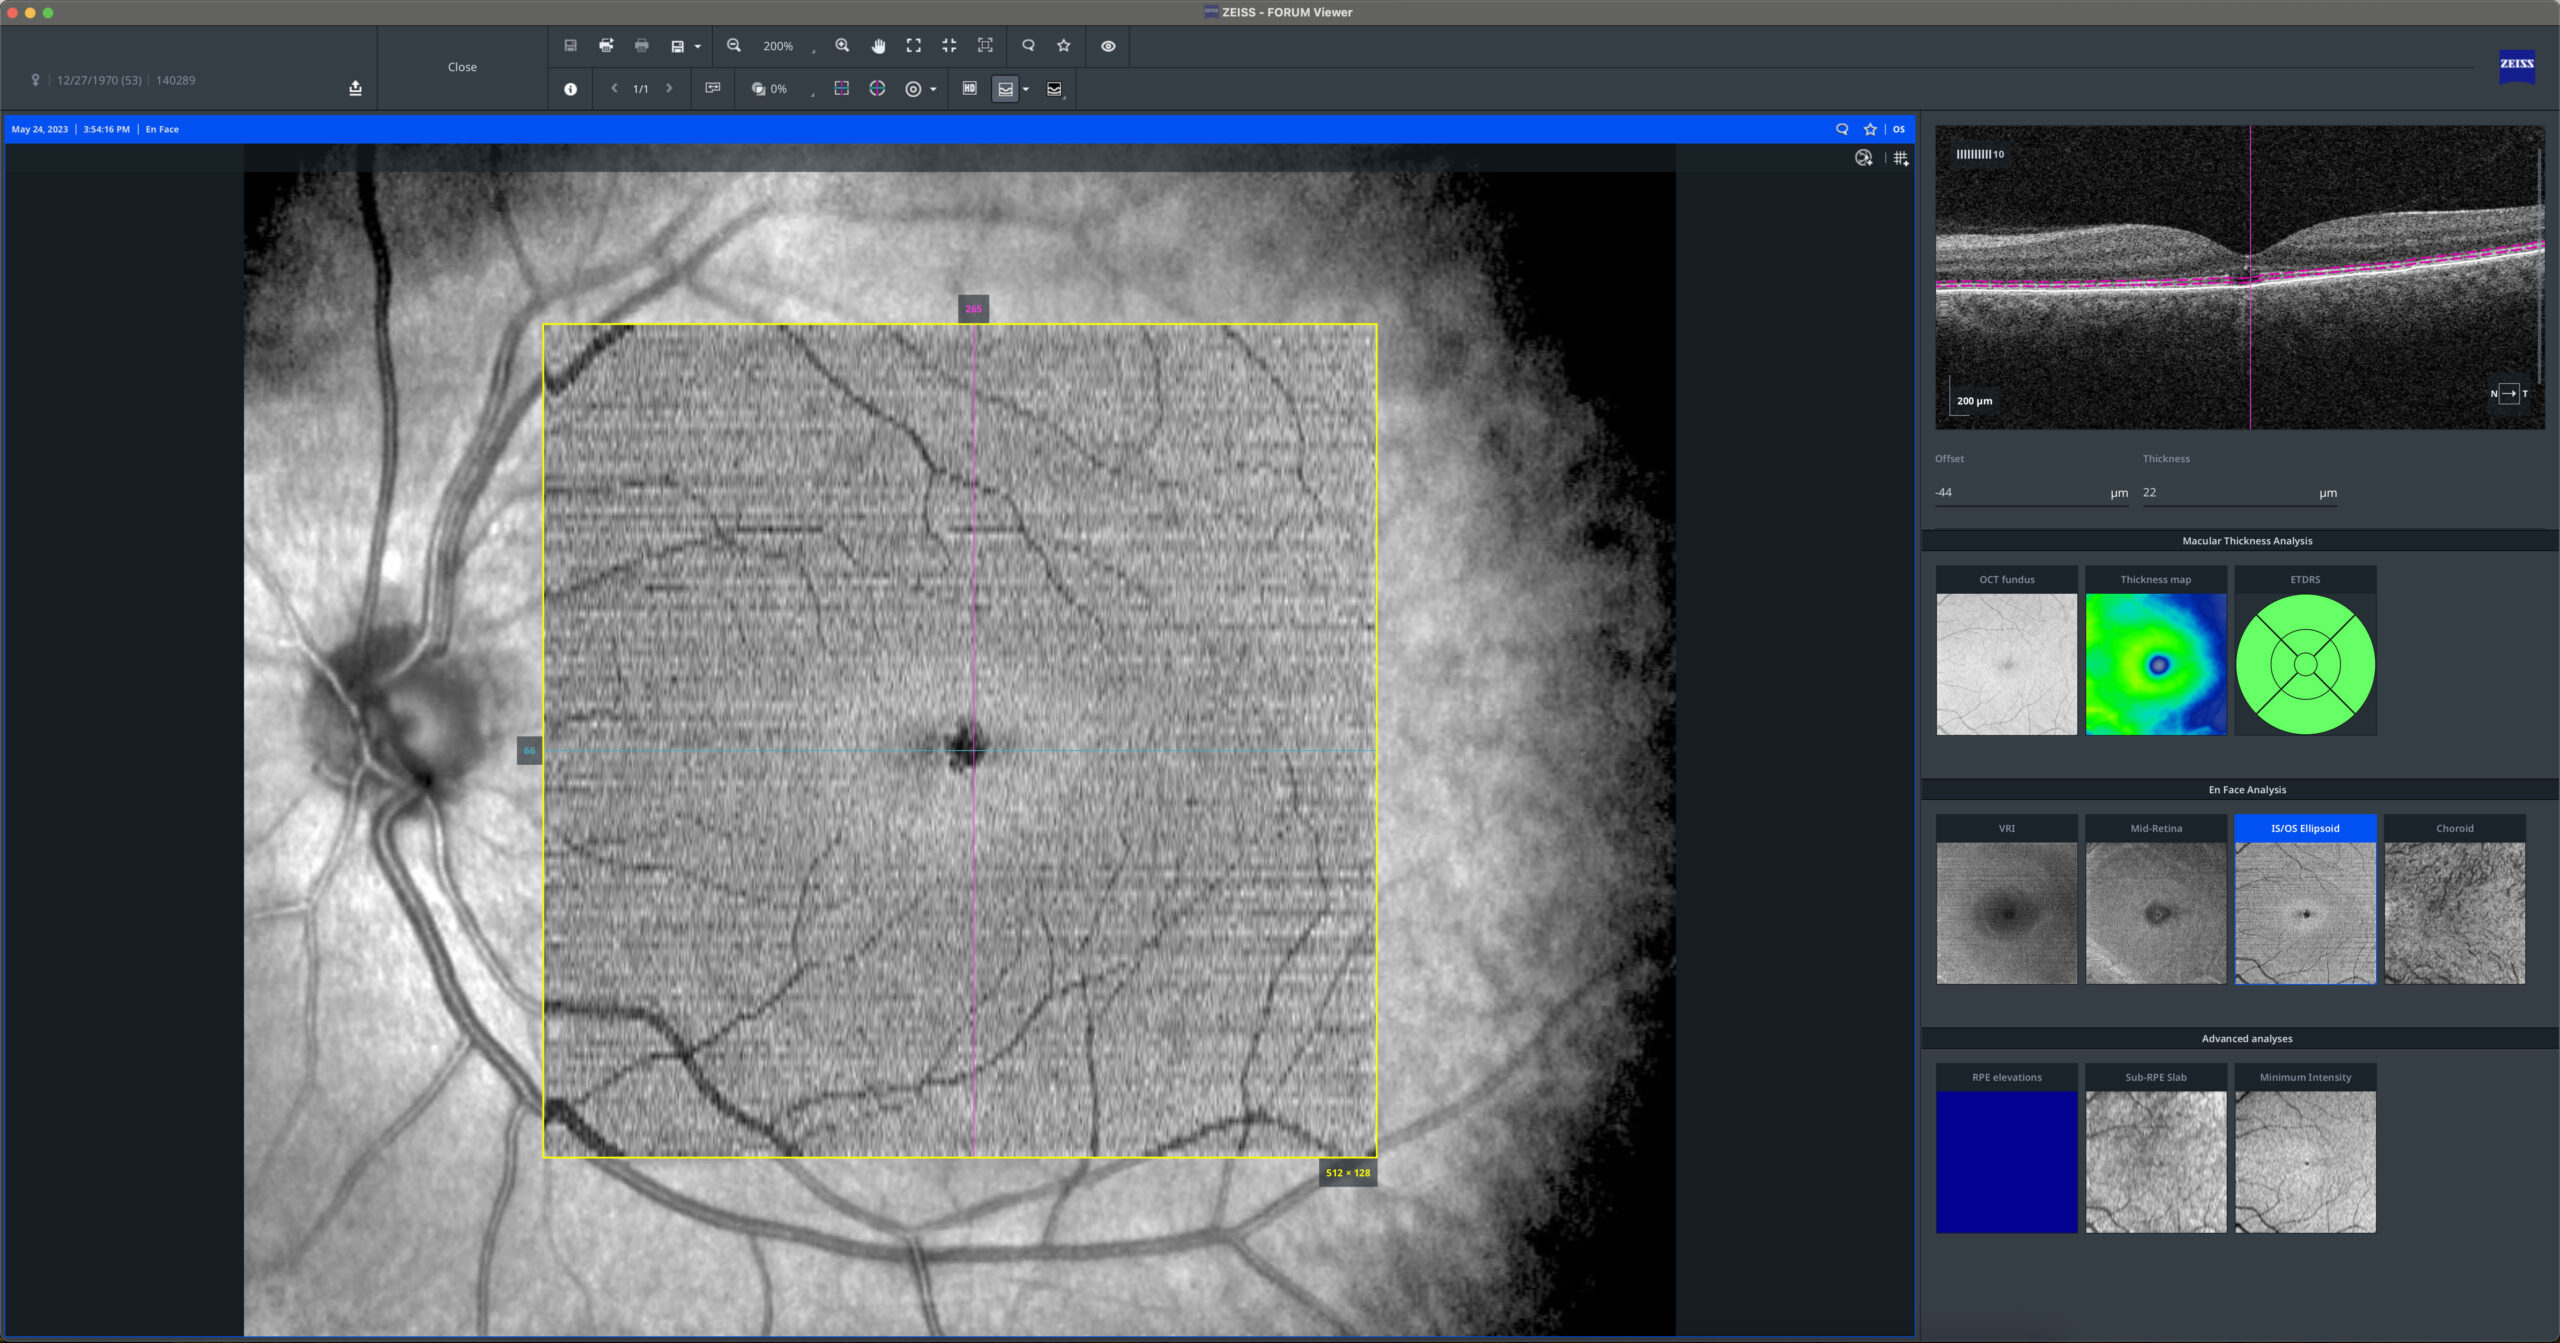Click the 200 µm scale label
2560x1343 pixels.
[x=1974, y=401]
